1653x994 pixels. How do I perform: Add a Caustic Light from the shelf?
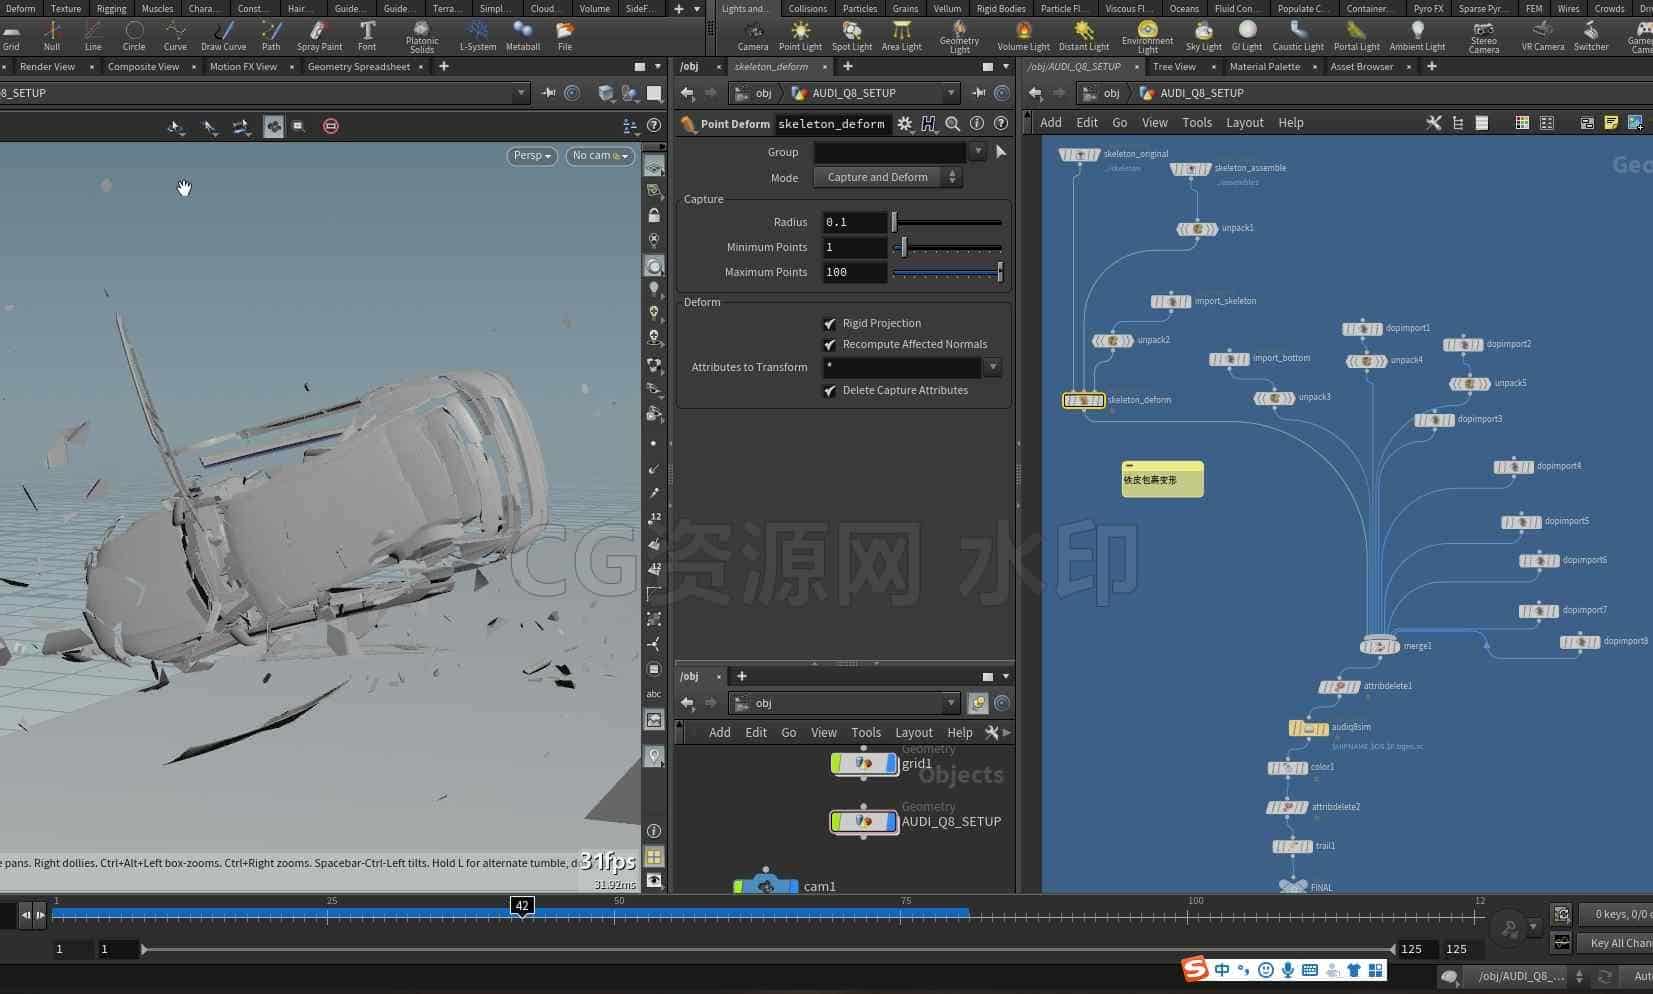[x=1298, y=36]
